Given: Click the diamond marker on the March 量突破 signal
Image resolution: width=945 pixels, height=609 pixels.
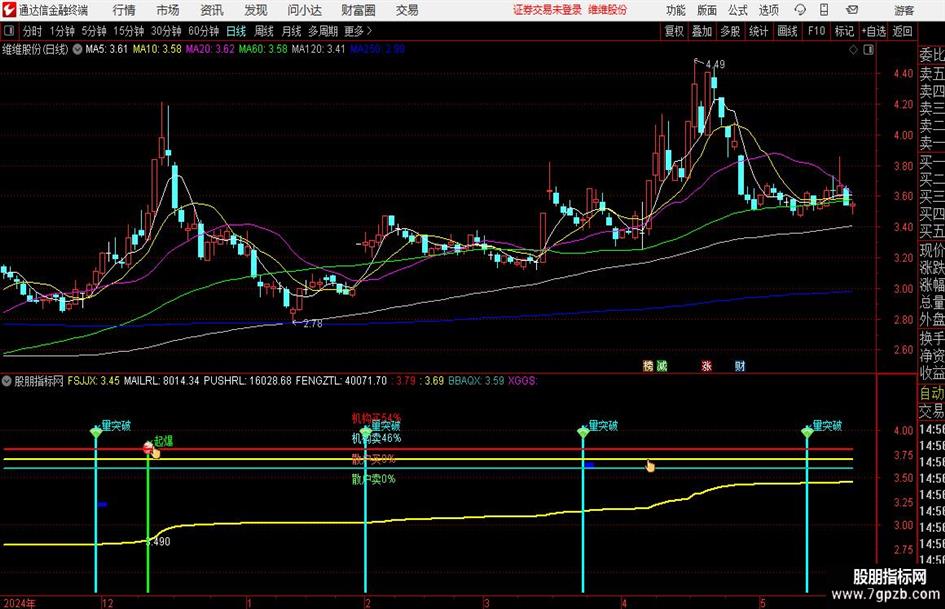Looking at the screenshot, I should (x=583, y=432).
